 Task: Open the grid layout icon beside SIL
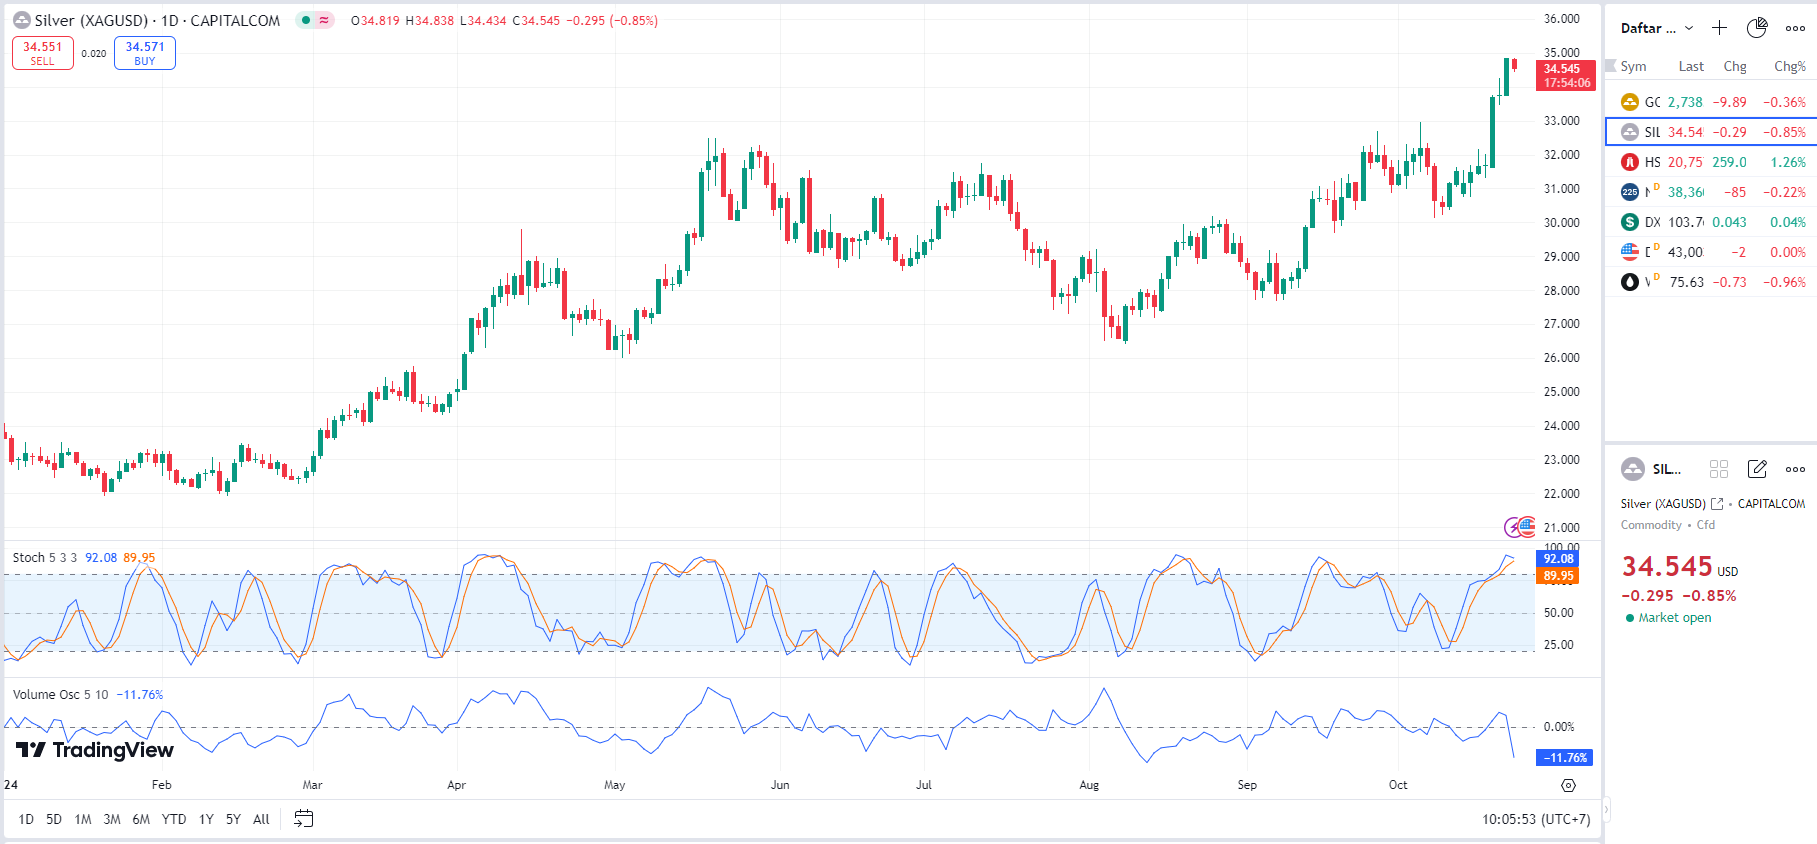1719,469
